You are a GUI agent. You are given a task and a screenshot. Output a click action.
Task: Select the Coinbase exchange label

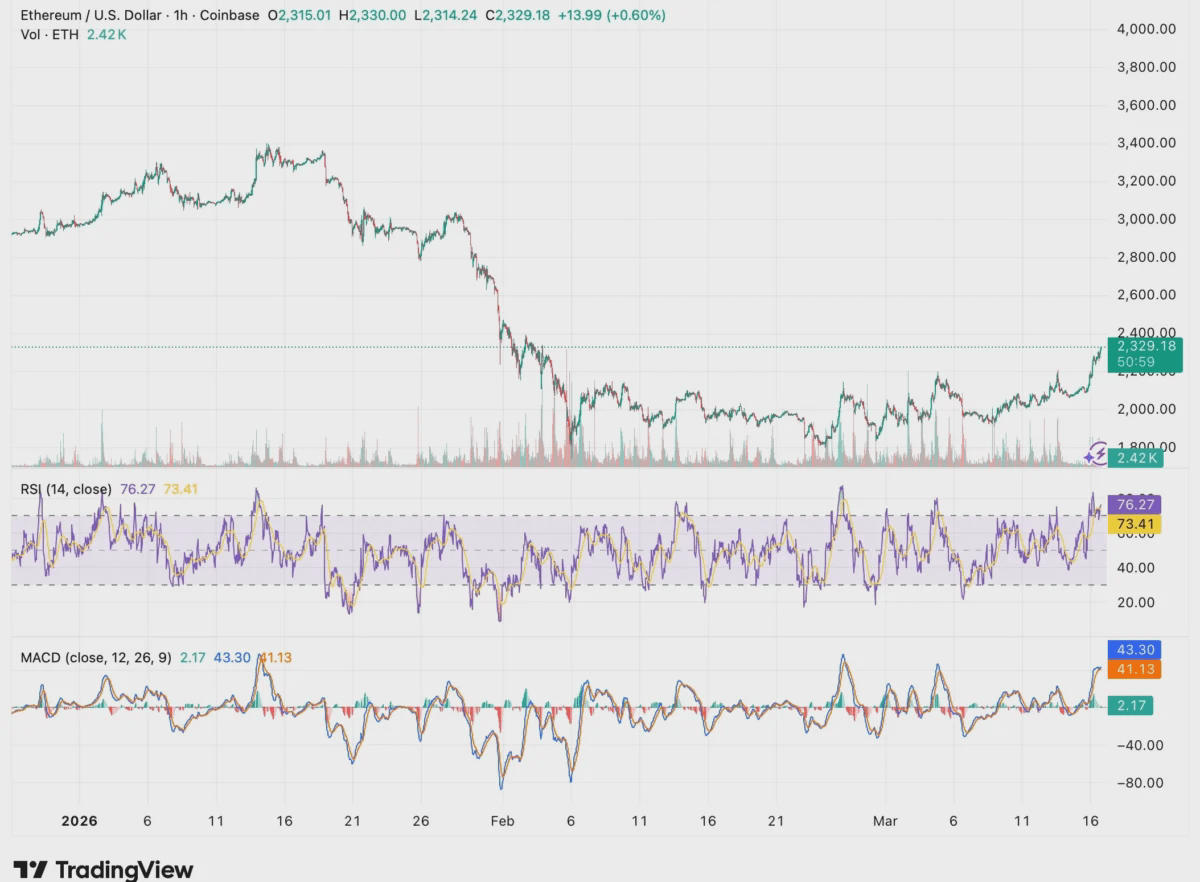pos(232,16)
